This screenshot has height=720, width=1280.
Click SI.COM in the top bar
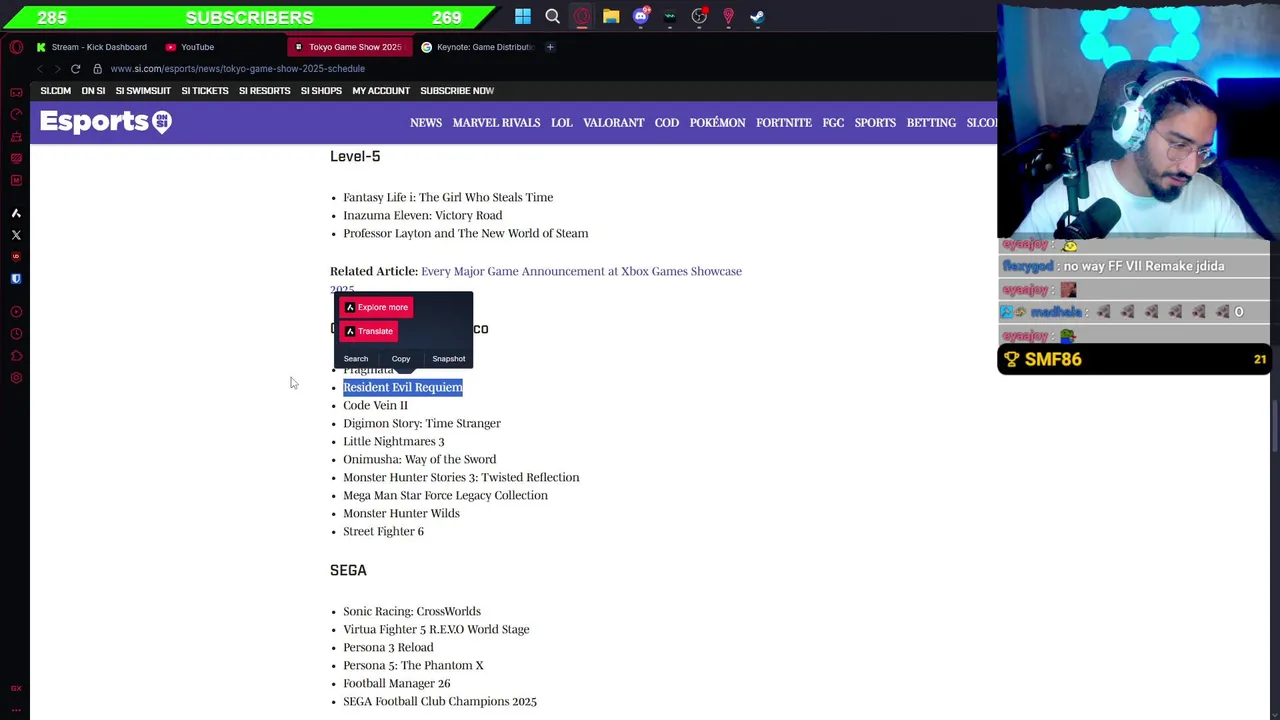click(56, 91)
